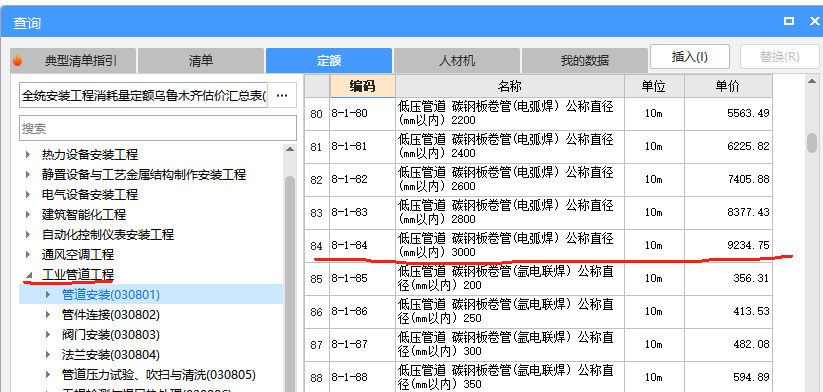Select 管件连接(030802) tree item
Viewport: 823px width, 392px height.
point(110,315)
